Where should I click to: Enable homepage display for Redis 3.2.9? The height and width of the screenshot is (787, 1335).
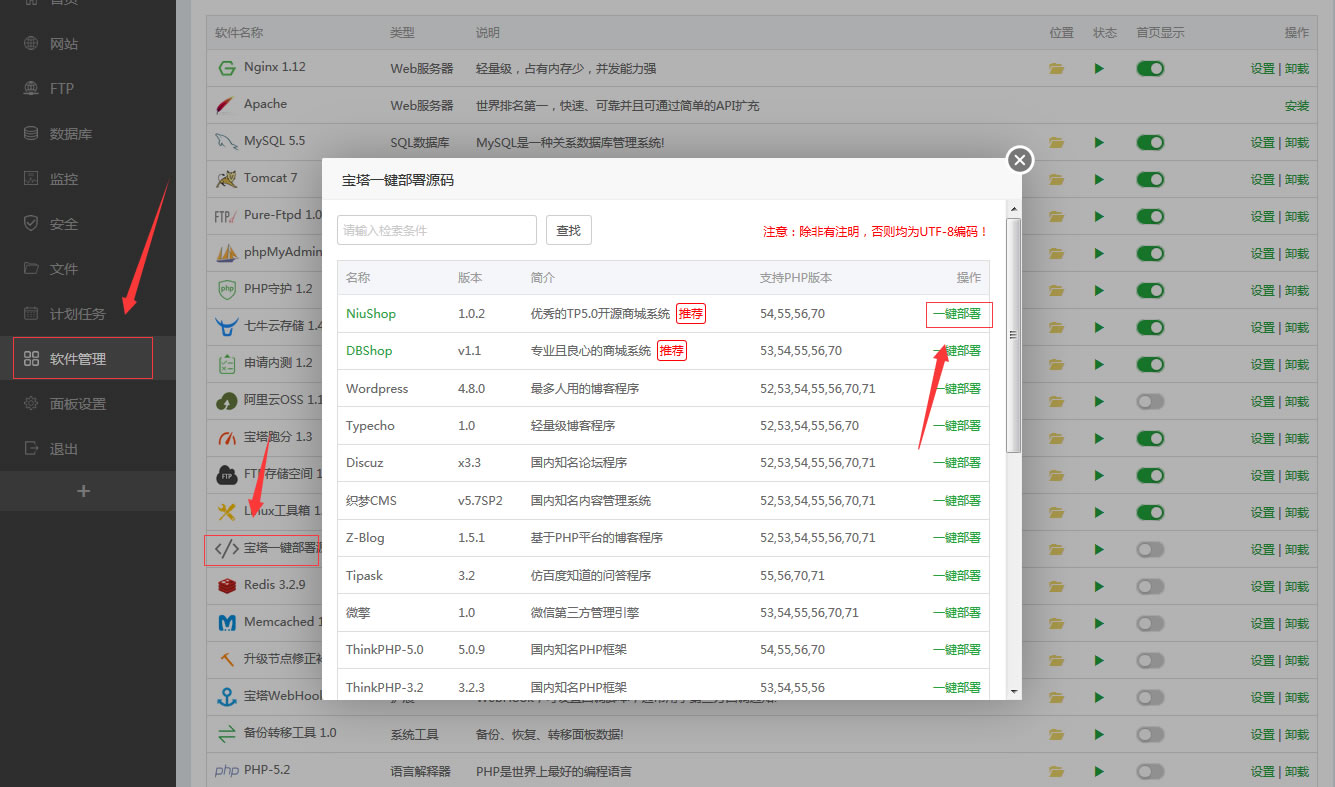click(x=1151, y=586)
